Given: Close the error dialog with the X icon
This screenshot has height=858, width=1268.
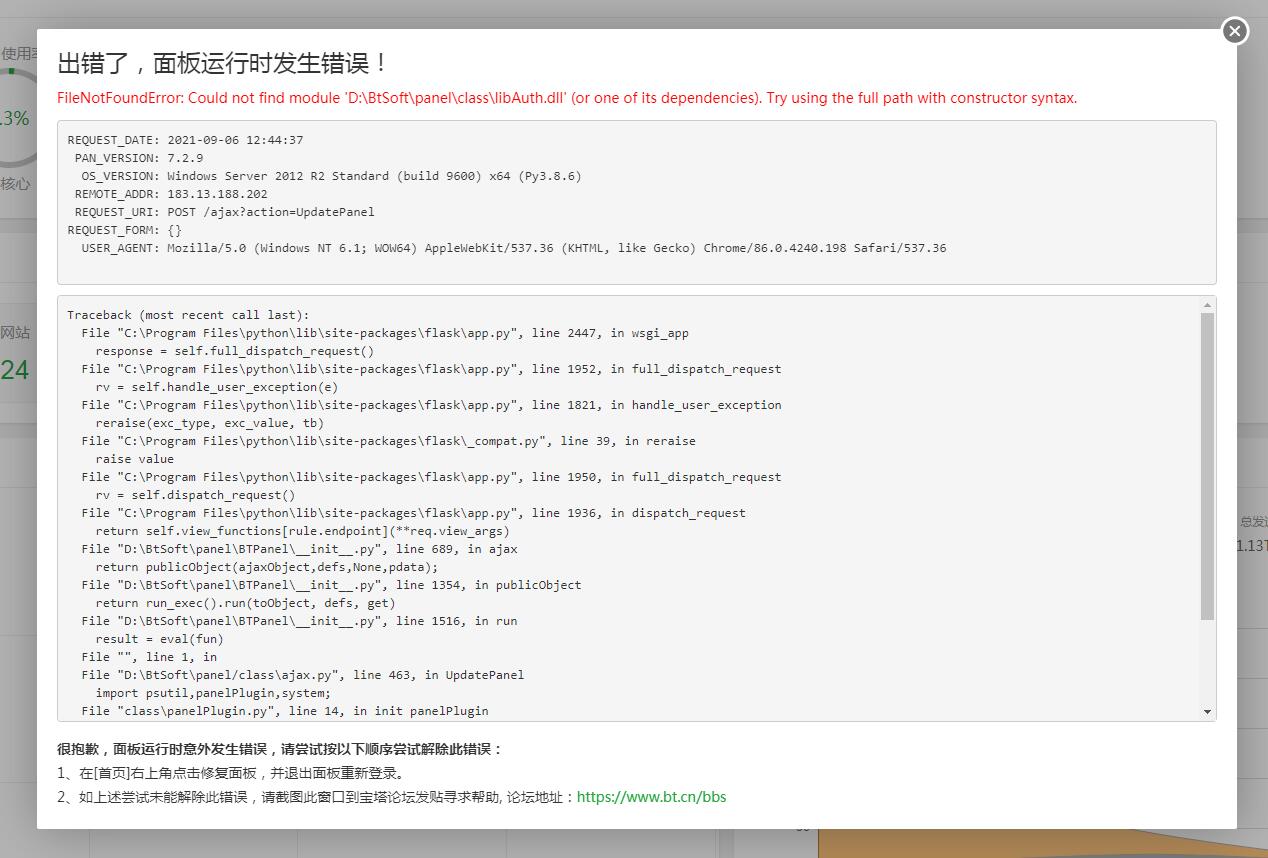Looking at the screenshot, I should point(1235,31).
